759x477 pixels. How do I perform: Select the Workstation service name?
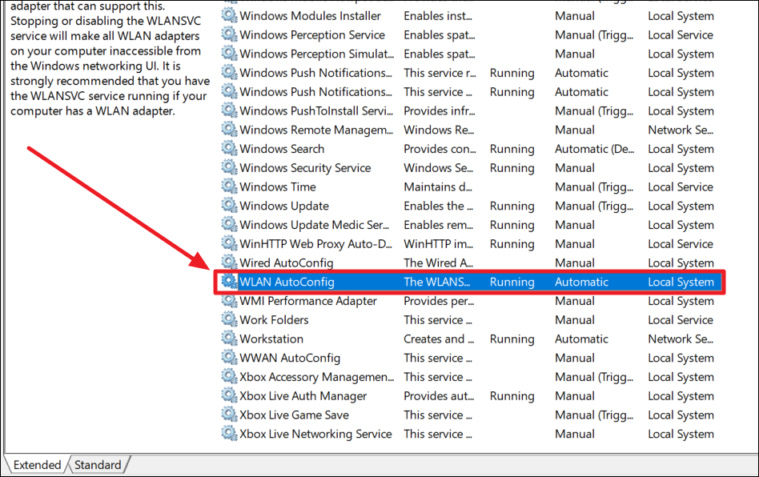[x=272, y=339]
